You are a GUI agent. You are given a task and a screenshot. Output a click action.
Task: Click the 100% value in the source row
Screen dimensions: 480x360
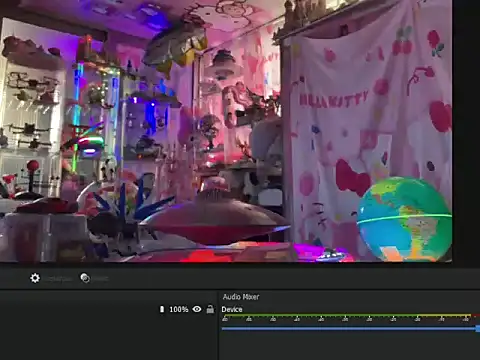click(179, 309)
